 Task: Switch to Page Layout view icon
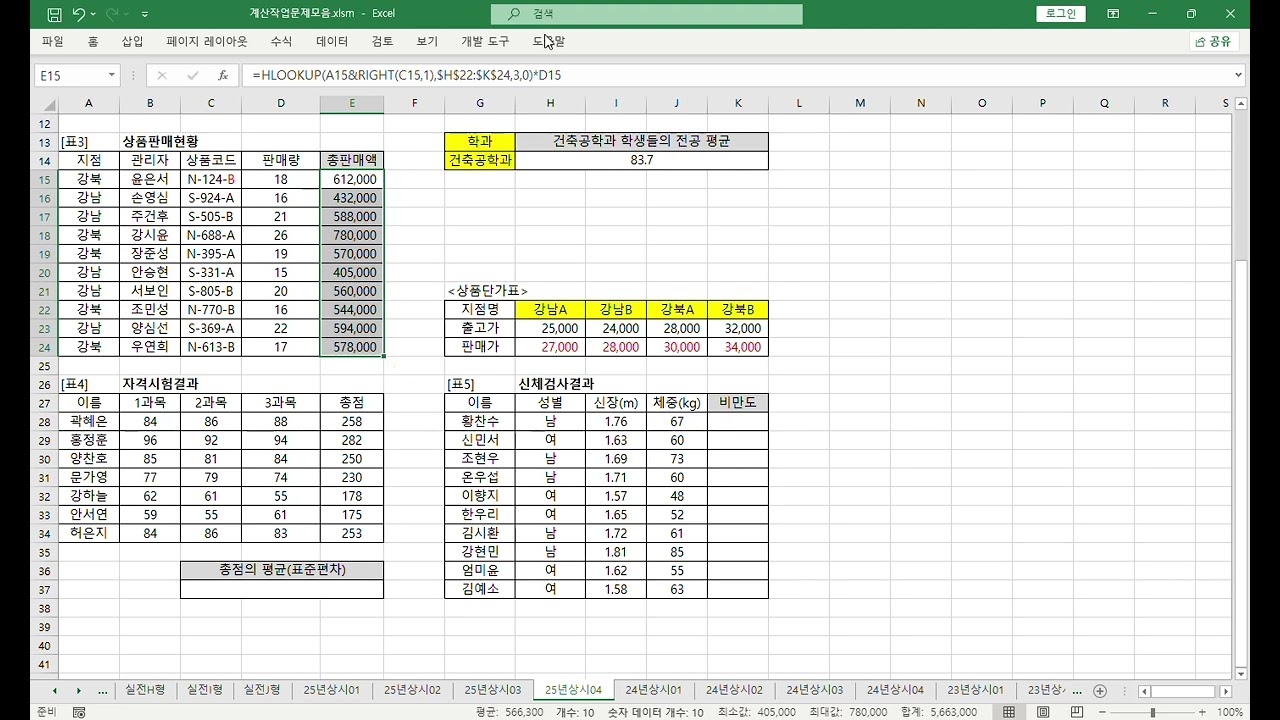tap(1042, 712)
